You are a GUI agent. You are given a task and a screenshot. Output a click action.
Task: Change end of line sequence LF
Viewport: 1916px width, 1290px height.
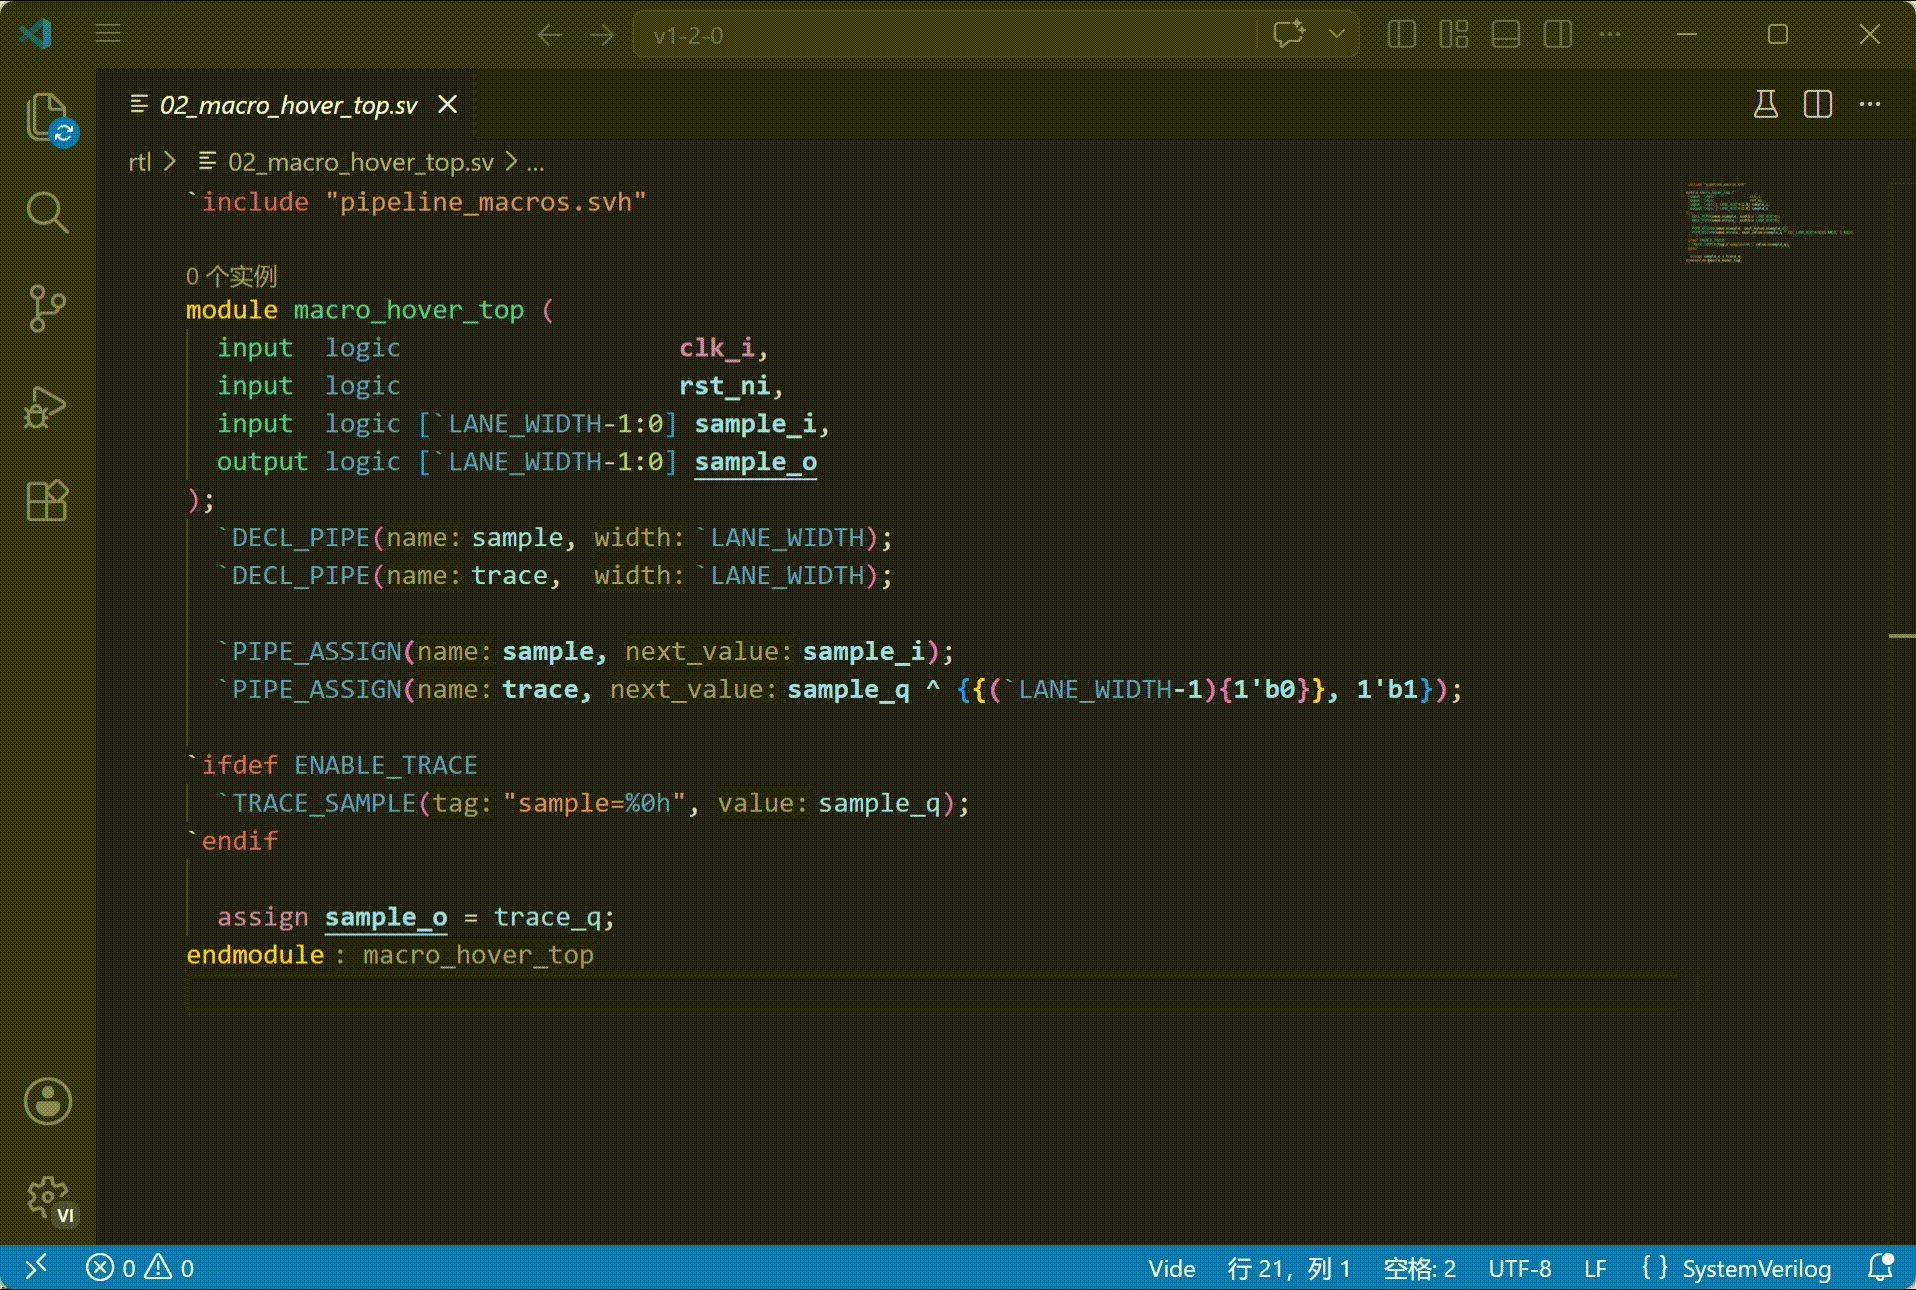1595,1268
